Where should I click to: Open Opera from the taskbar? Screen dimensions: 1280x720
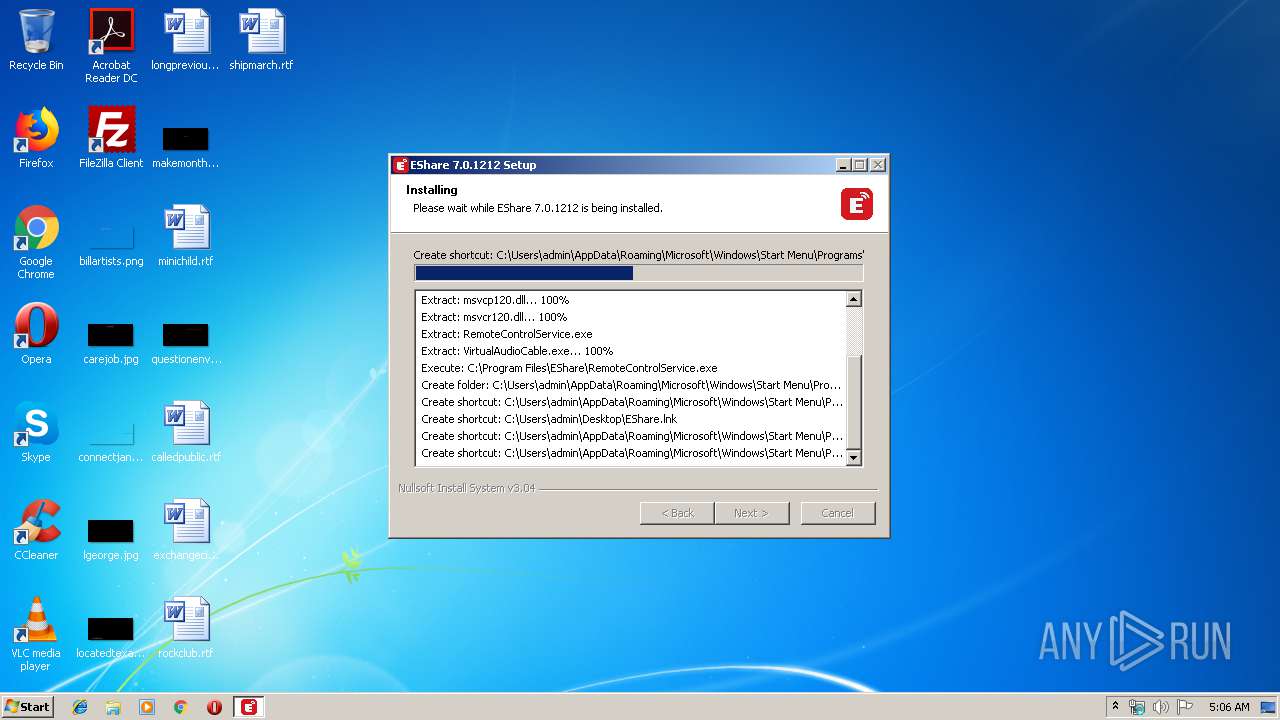(214, 707)
